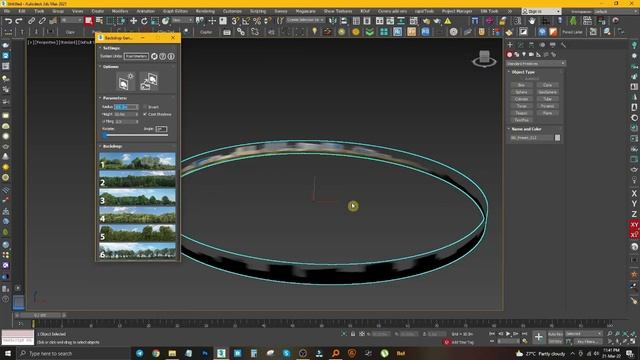Screen dimensions: 640x360
Task: Choose Rectangular Selection Region tool
Action: coord(110,21)
